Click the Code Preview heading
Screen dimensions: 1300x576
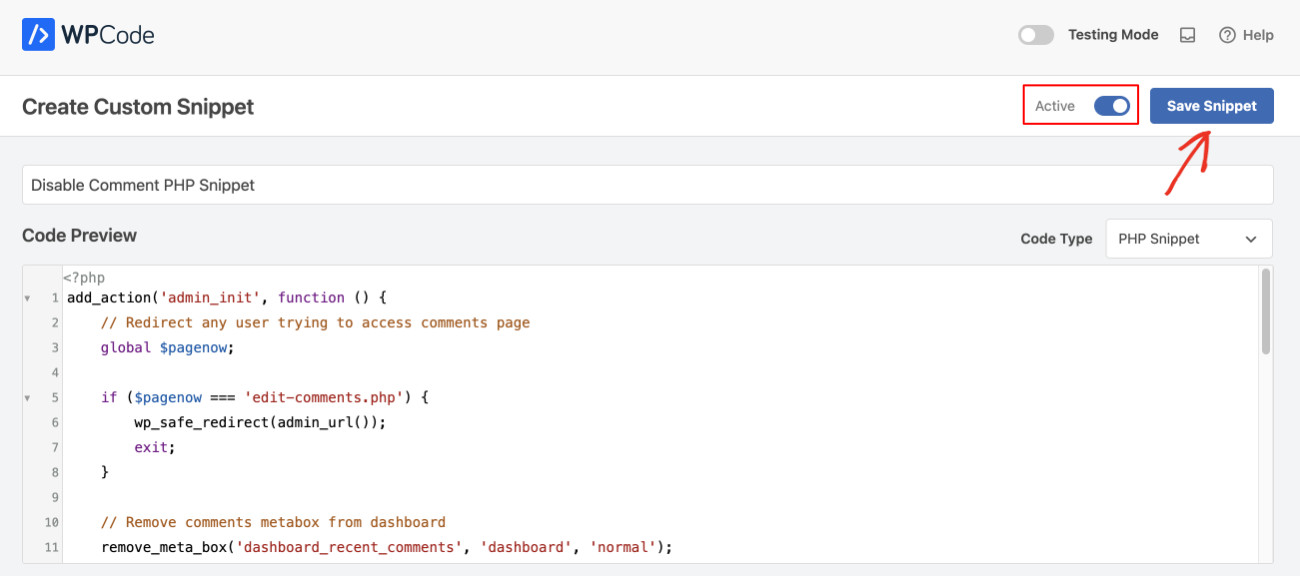click(79, 235)
